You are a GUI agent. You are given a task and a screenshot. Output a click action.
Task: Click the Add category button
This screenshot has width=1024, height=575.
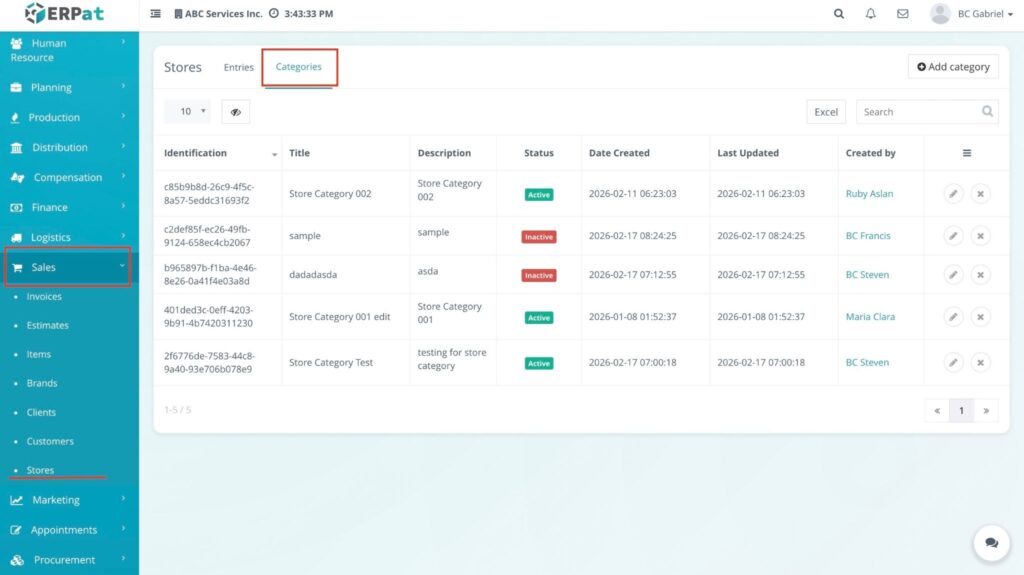click(x=953, y=67)
